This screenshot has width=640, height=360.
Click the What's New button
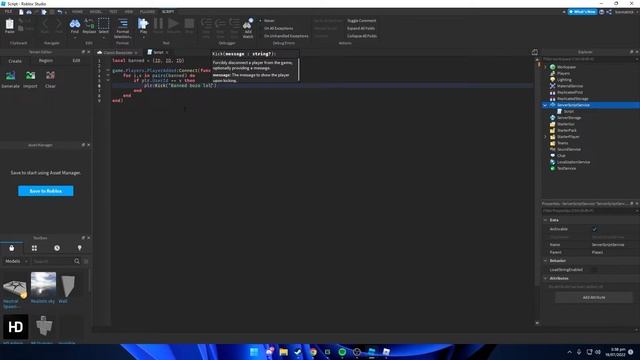(582, 12)
